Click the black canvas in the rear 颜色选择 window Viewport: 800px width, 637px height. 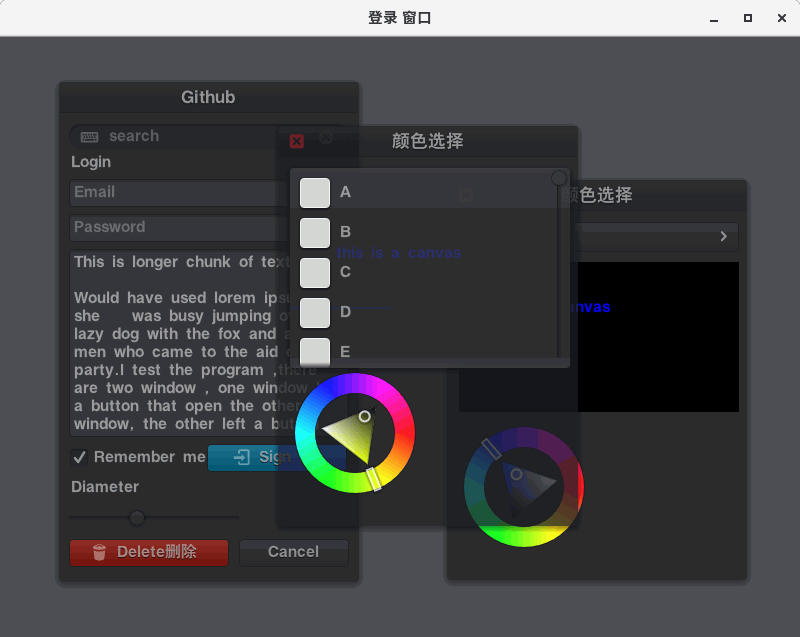pos(599,337)
